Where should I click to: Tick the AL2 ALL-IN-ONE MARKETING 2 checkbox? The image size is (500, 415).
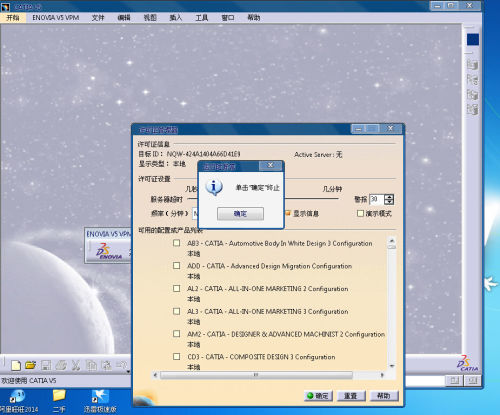click(x=177, y=288)
